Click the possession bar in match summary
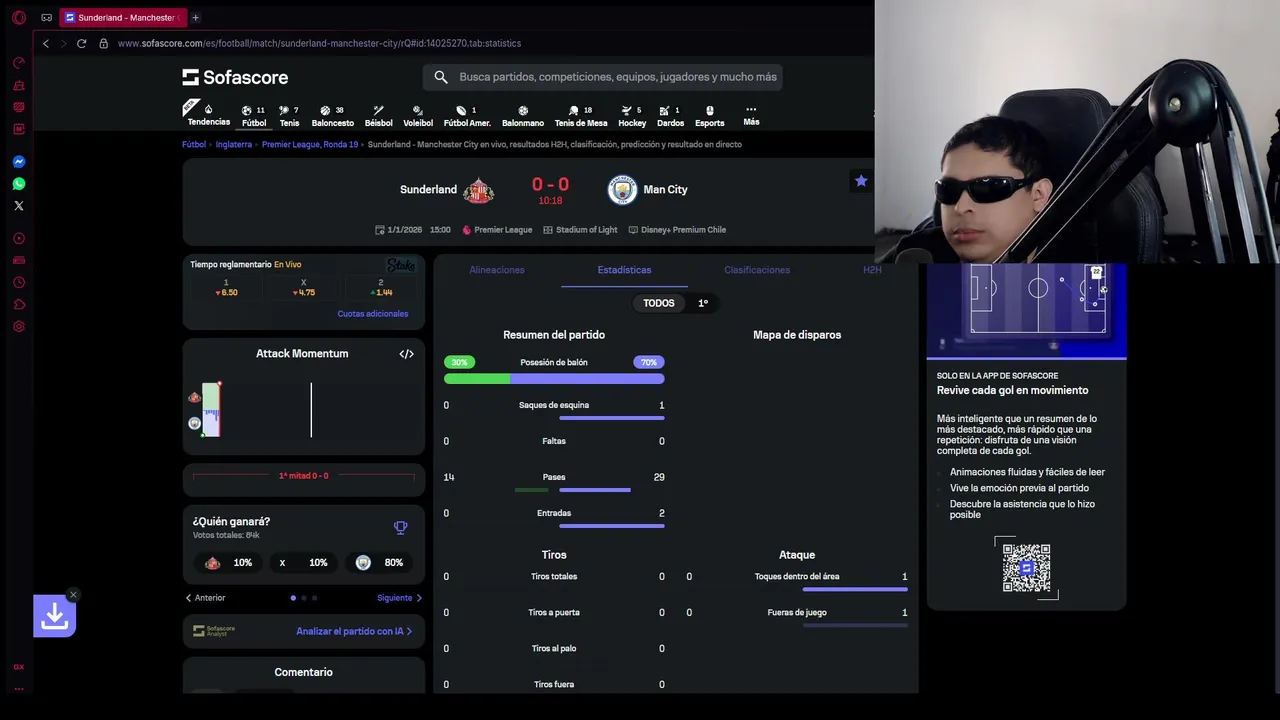The image size is (1280, 720). pyautogui.click(x=554, y=379)
